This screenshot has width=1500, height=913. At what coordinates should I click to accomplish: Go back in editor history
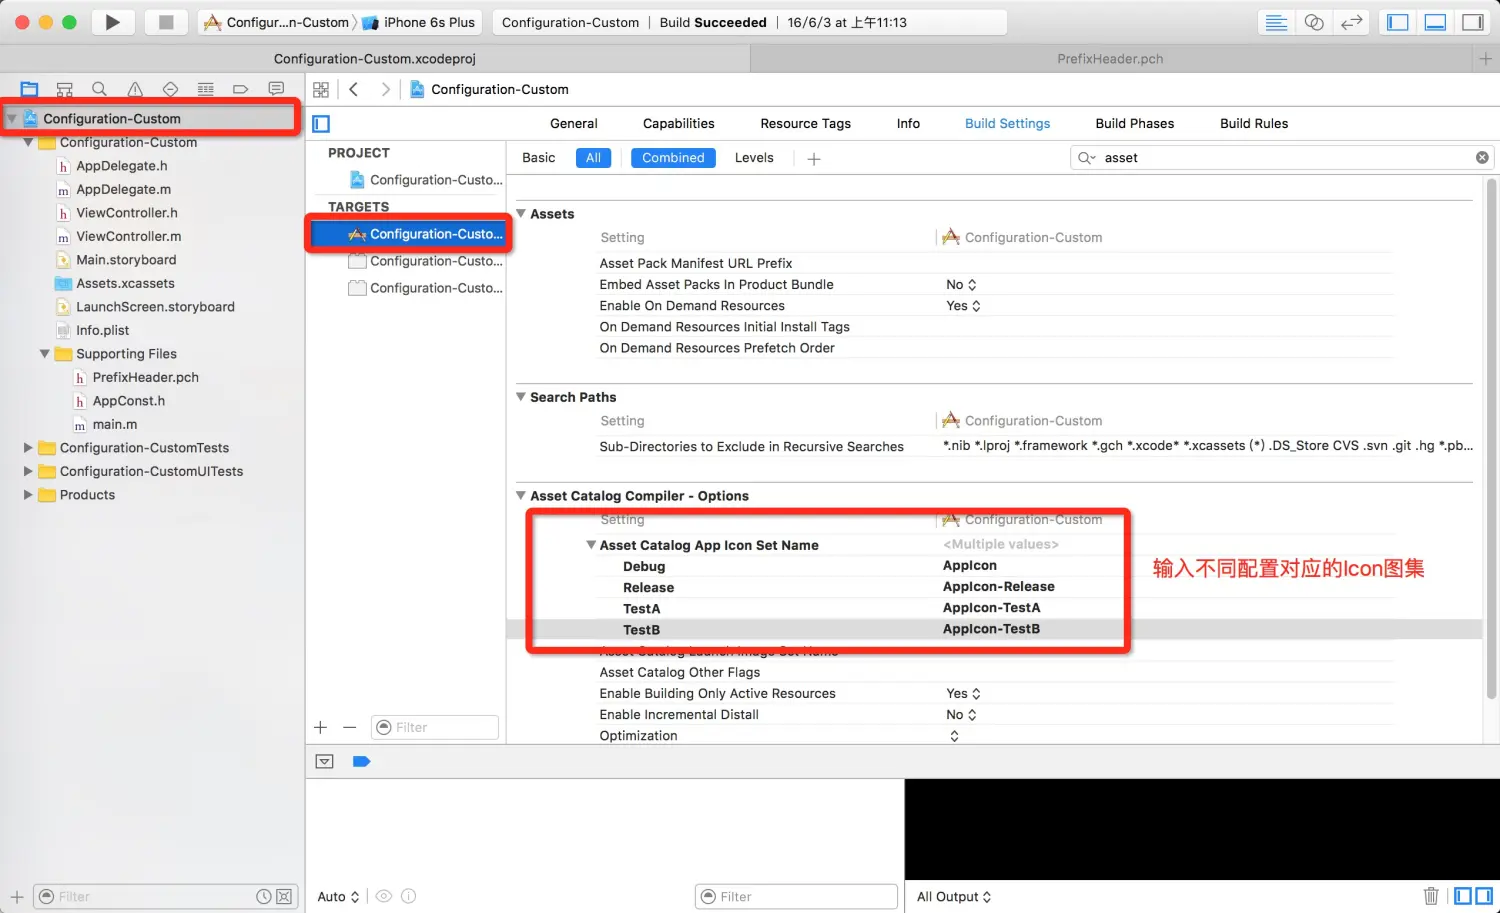[354, 89]
